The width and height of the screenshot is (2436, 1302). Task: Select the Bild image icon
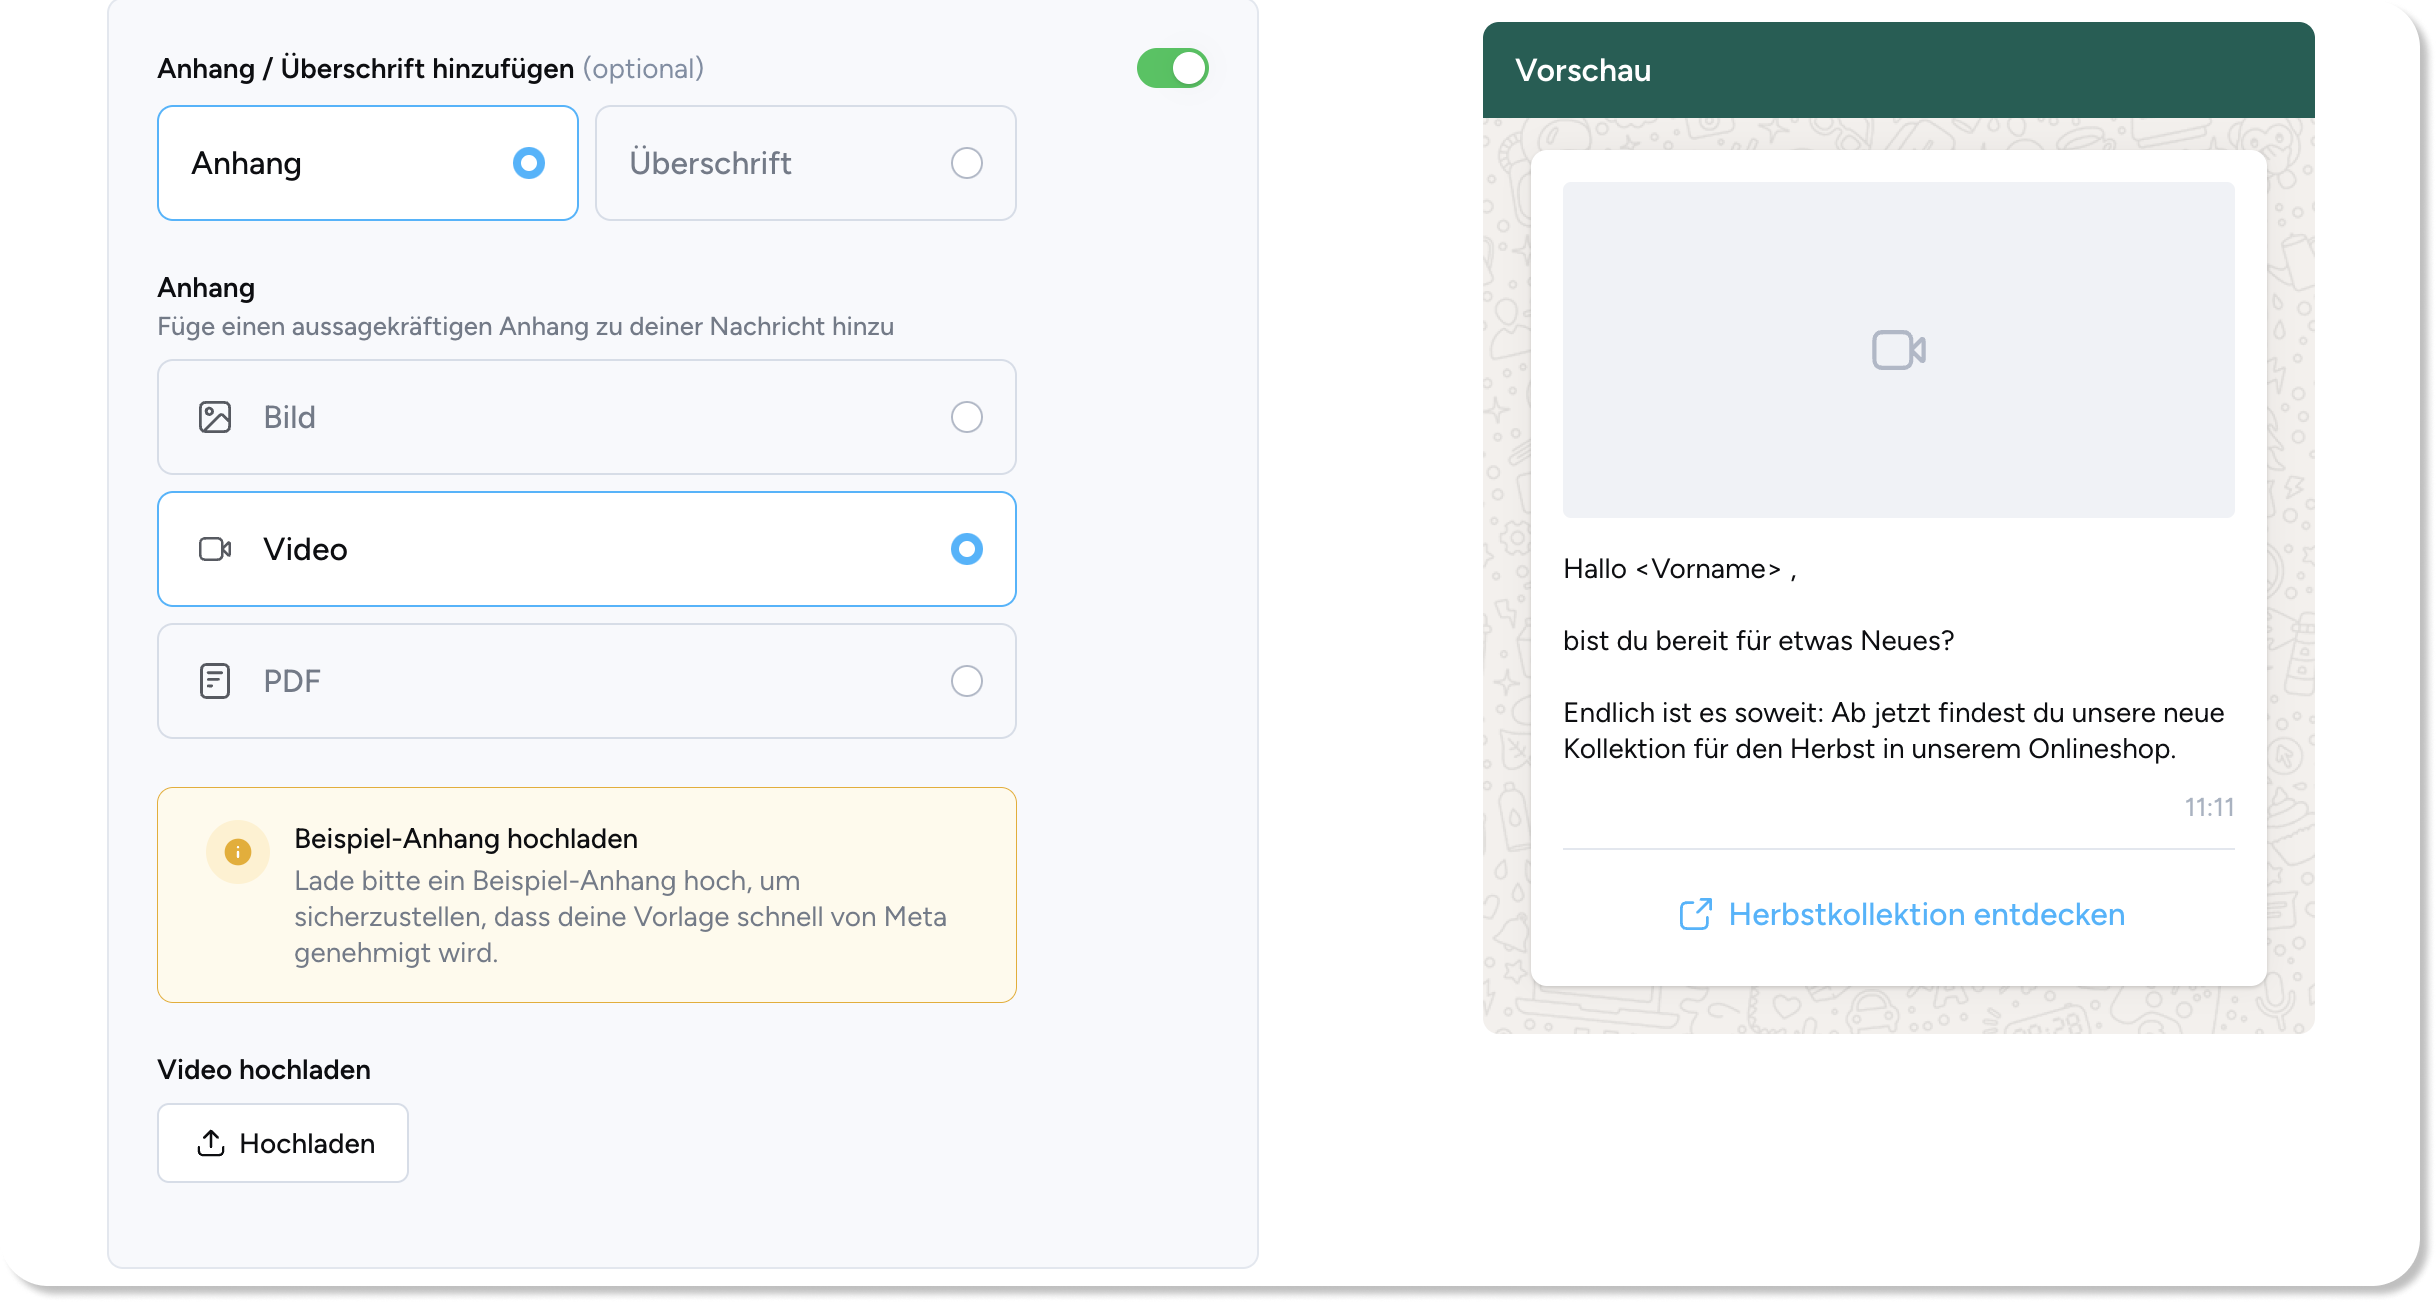(x=214, y=417)
